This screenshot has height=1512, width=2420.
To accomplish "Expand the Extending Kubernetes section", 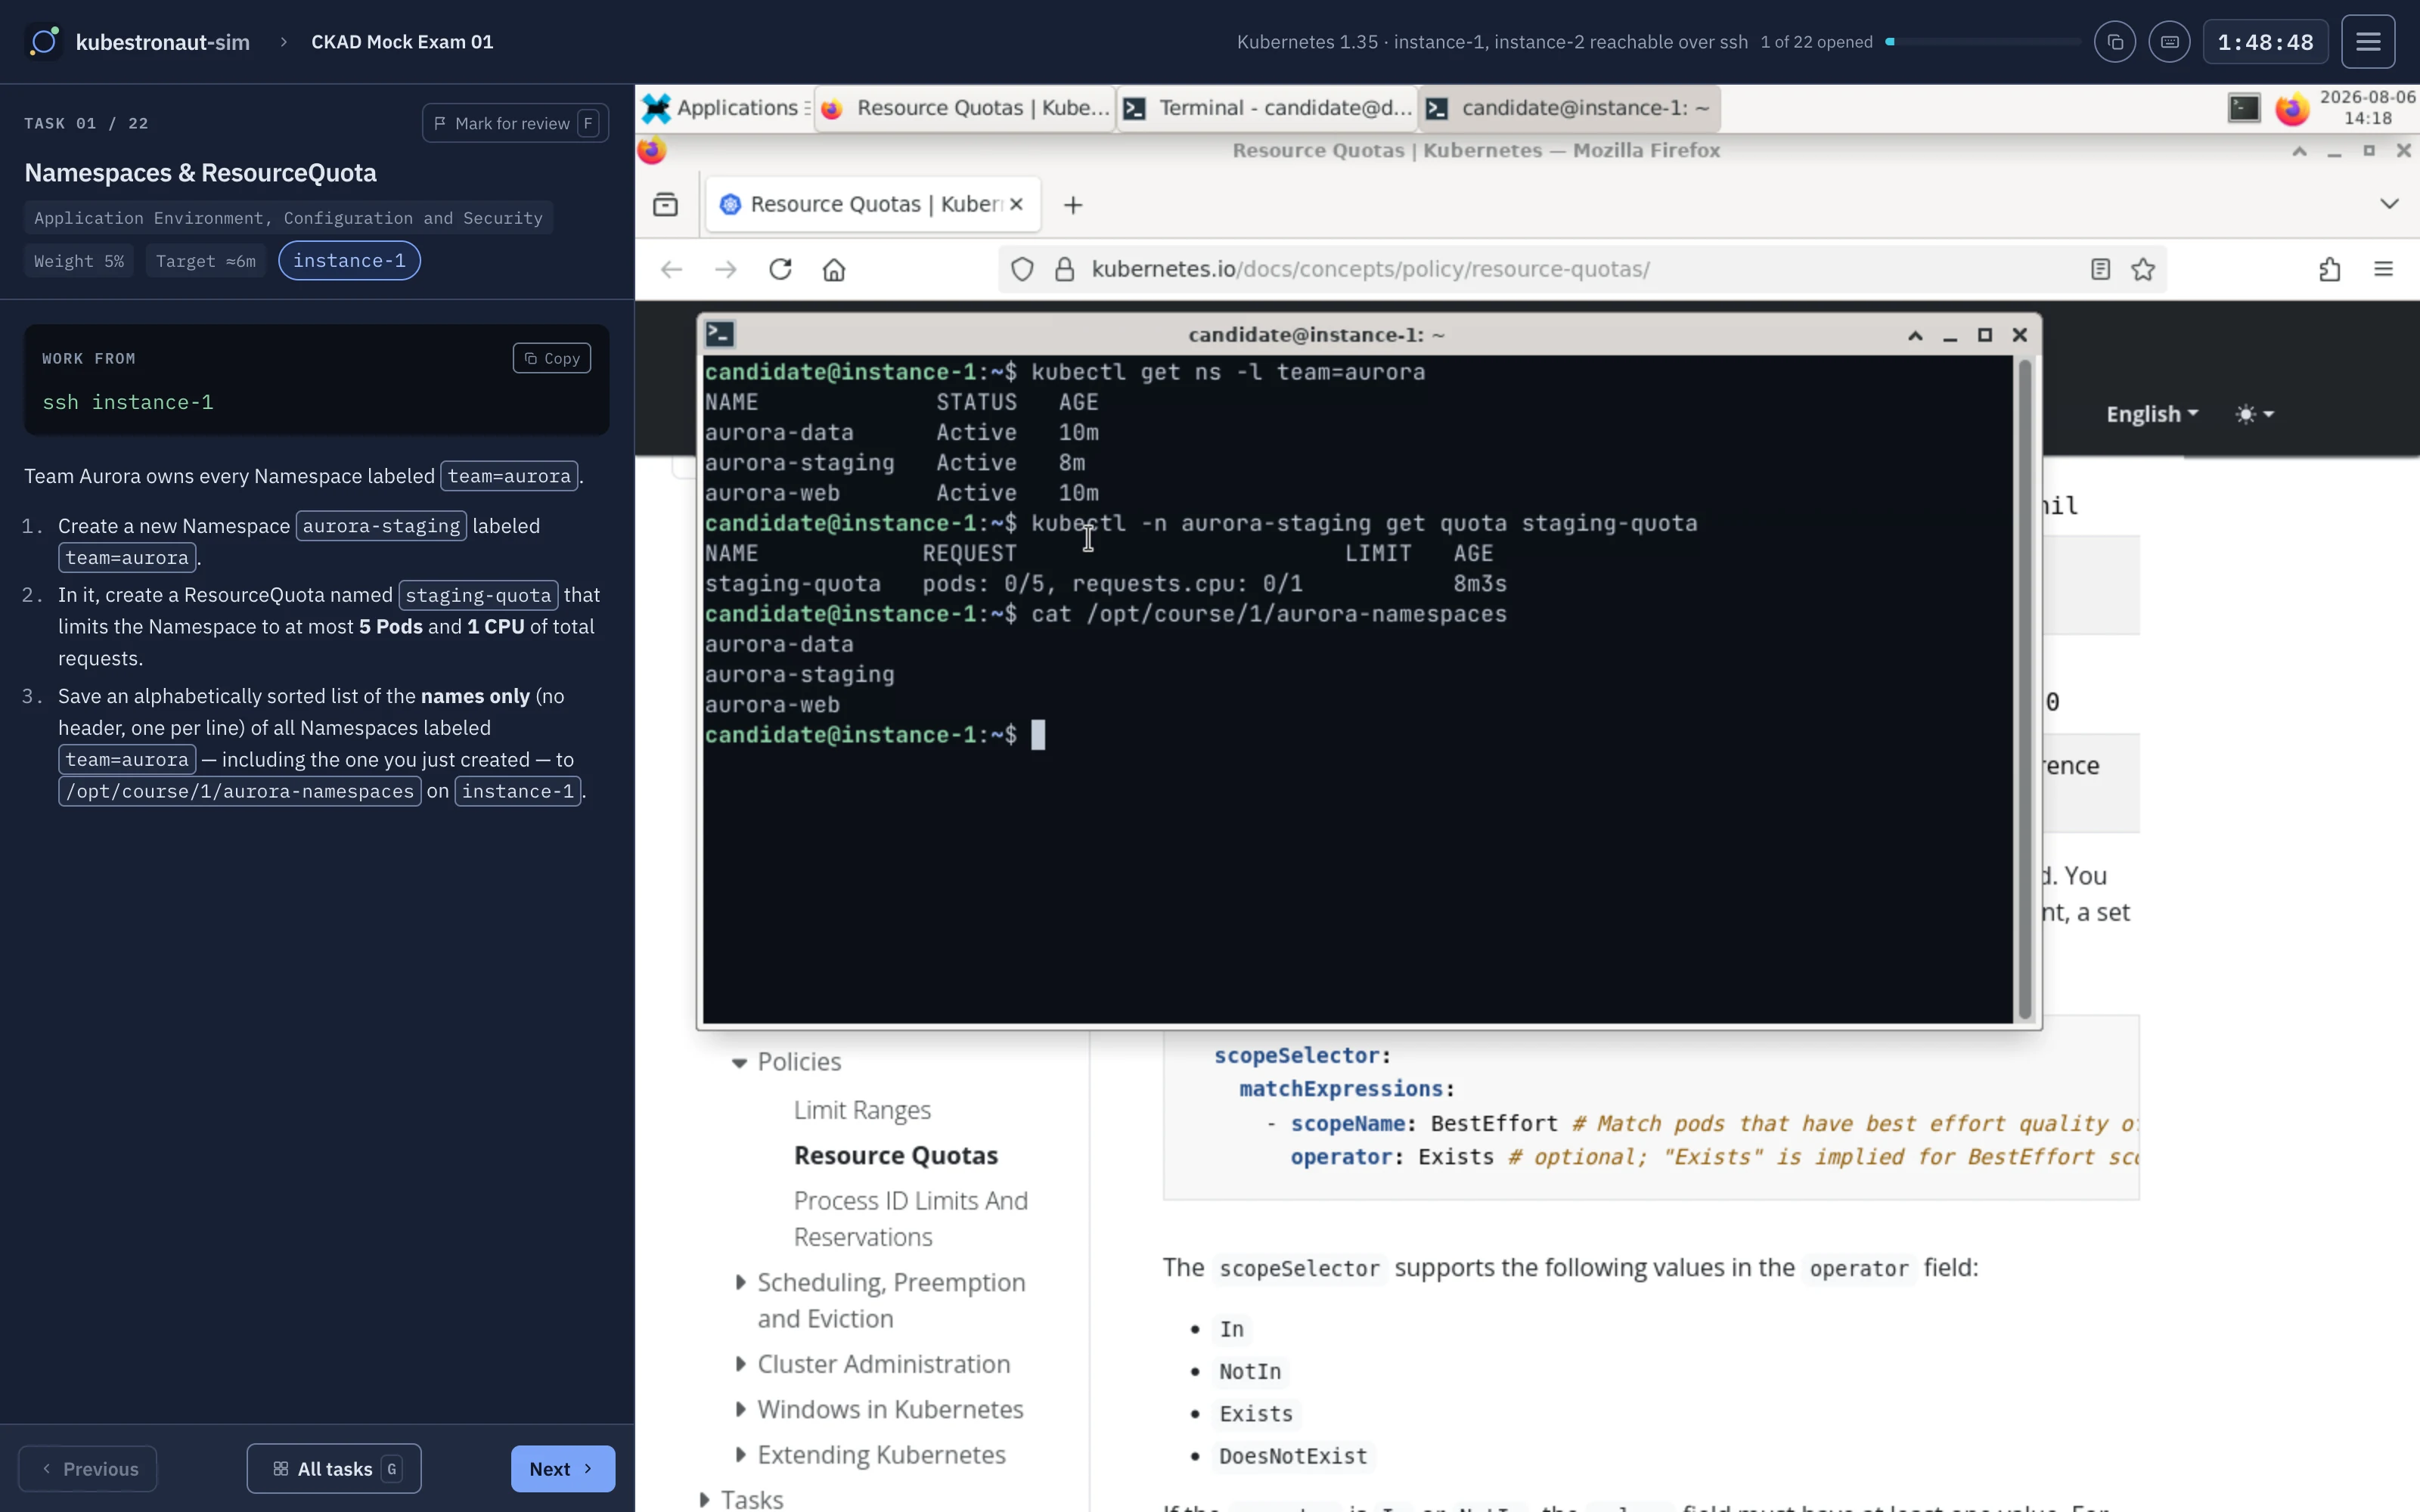I will pyautogui.click(x=741, y=1455).
